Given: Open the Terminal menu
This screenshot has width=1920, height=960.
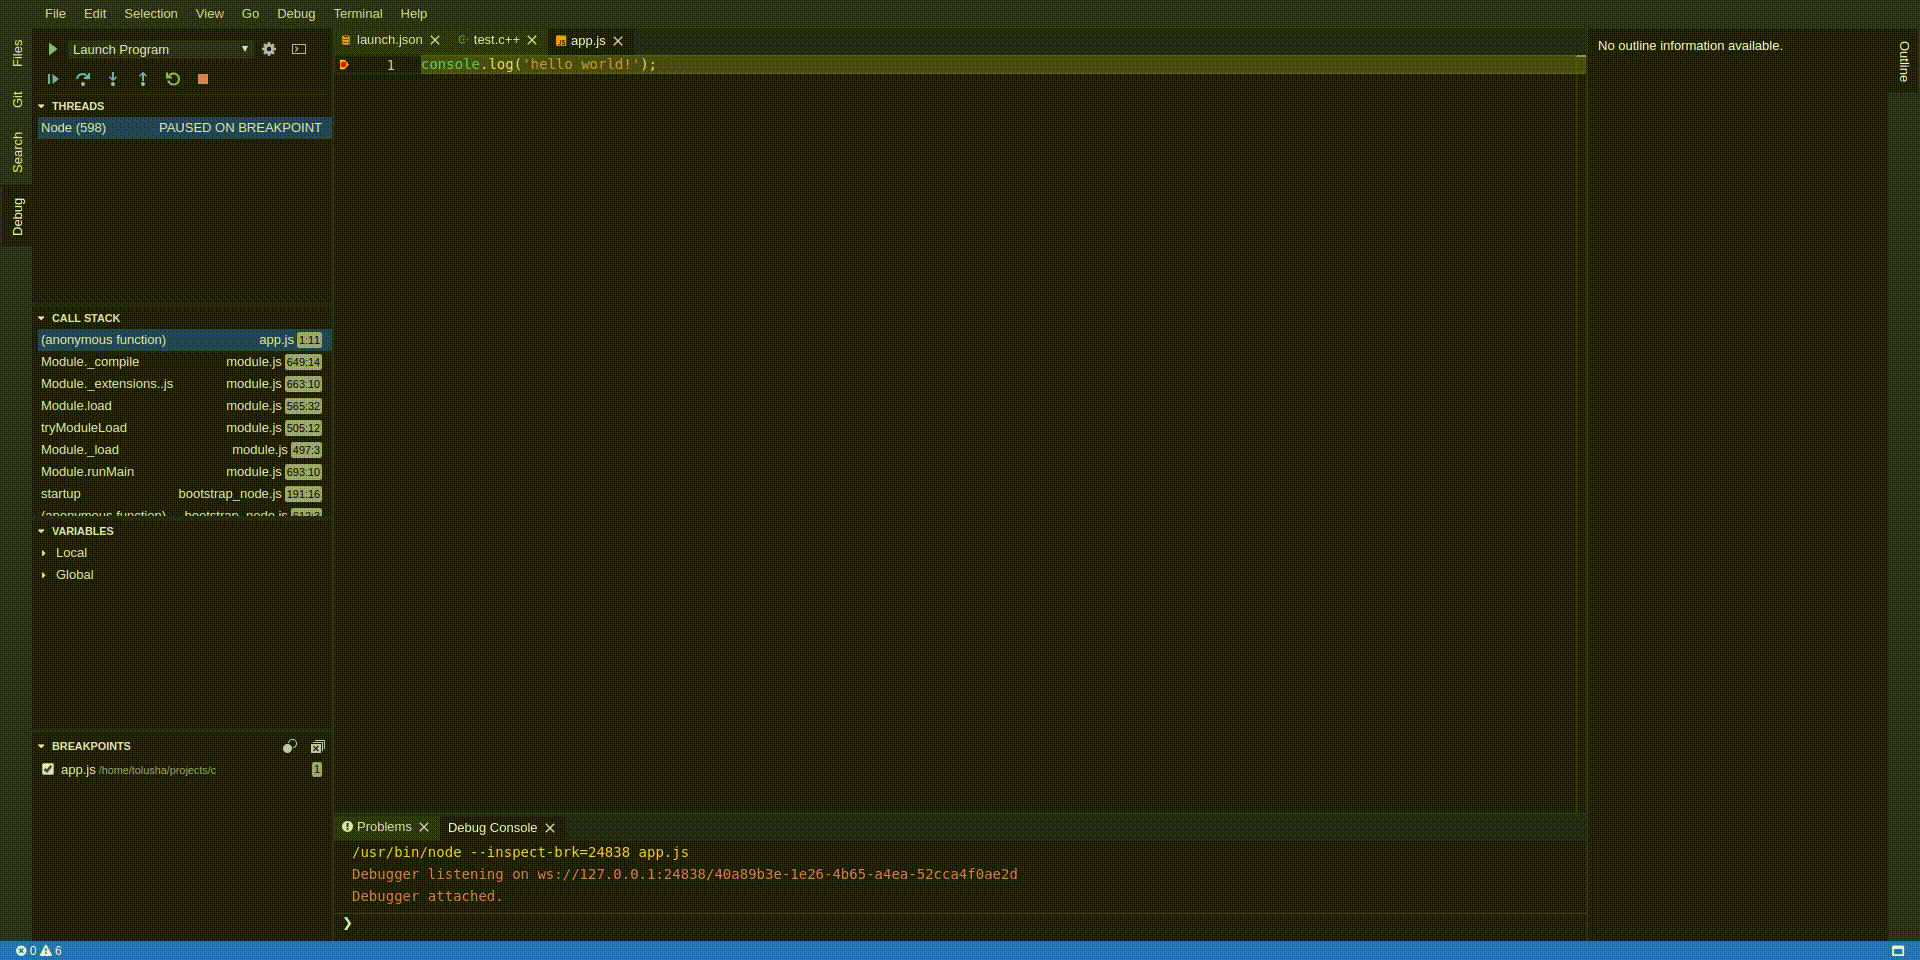Looking at the screenshot, I should (x=358, y=14).
